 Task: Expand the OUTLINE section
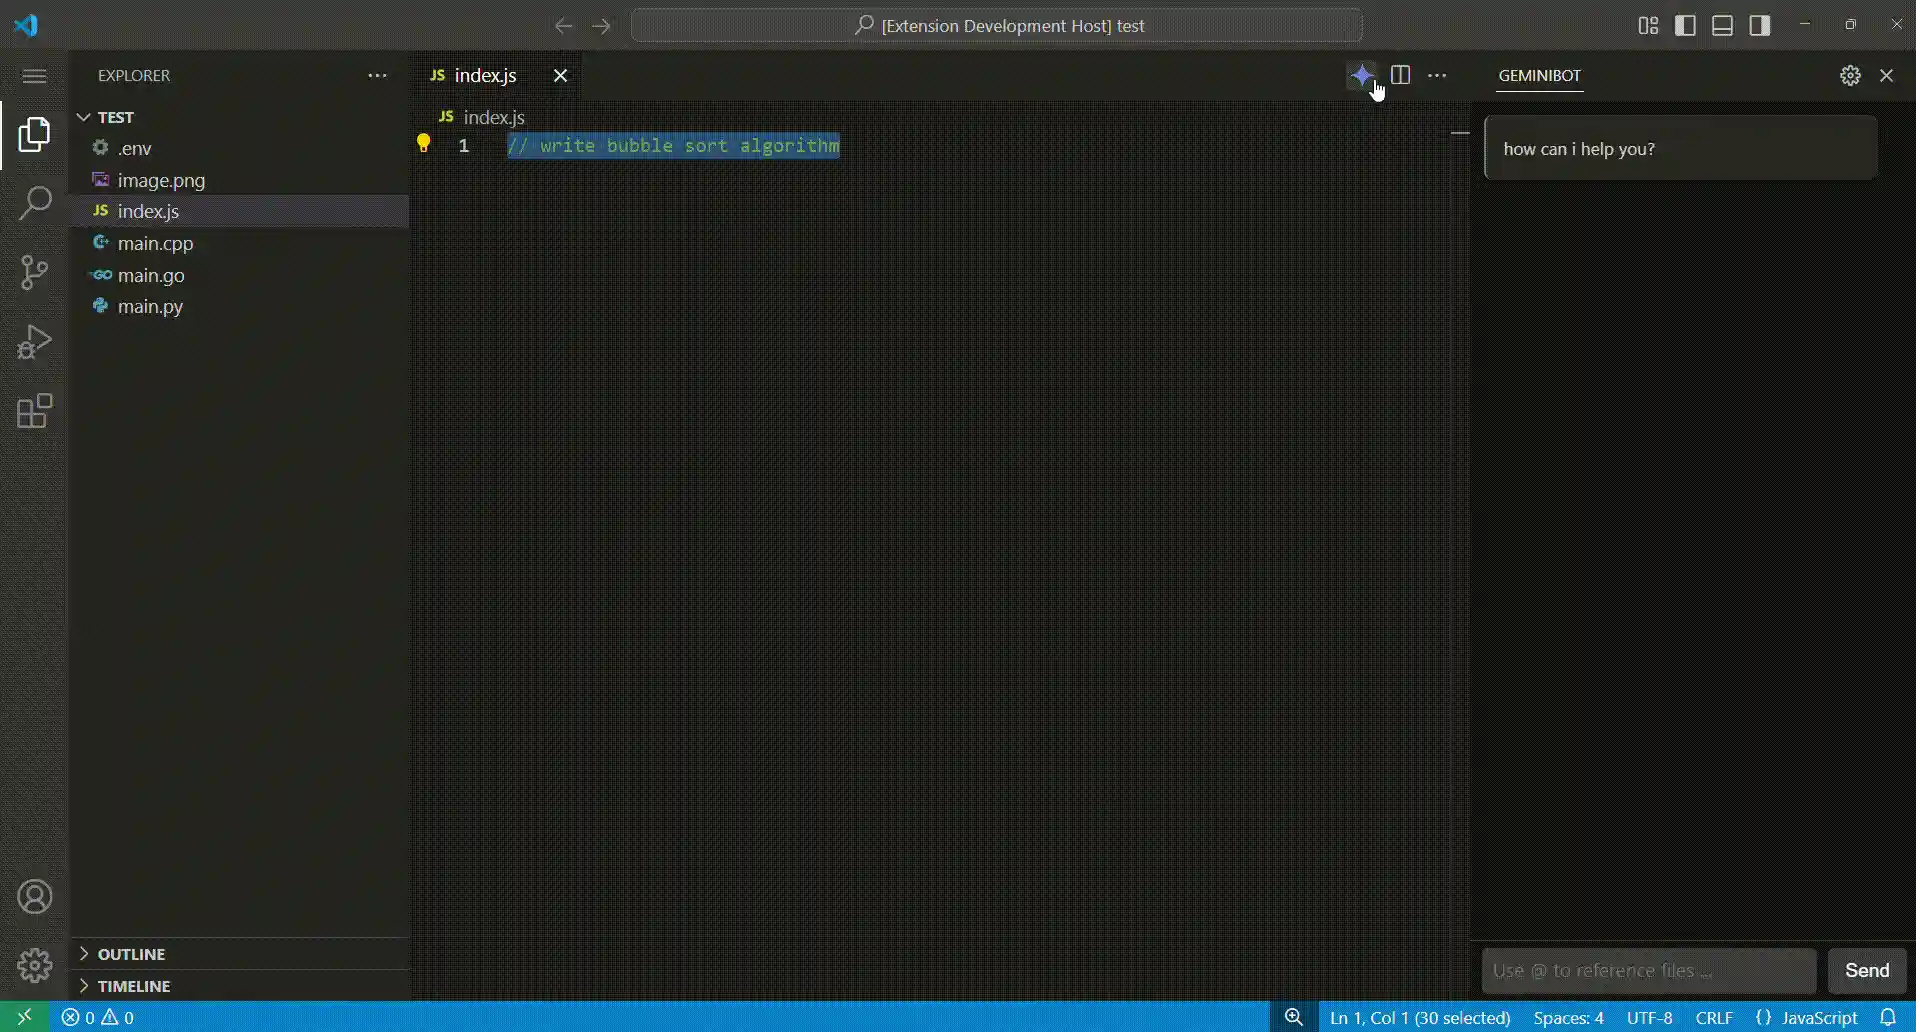240,954
